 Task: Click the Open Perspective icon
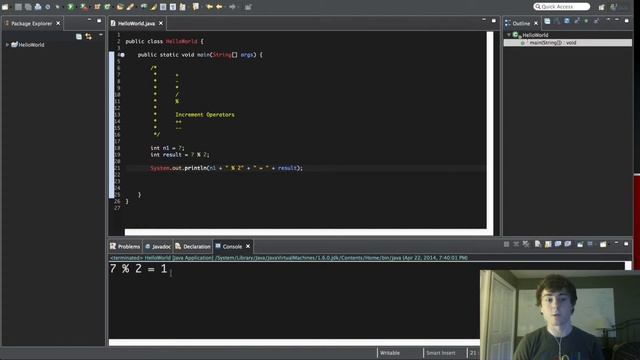(x=602, y=7)
